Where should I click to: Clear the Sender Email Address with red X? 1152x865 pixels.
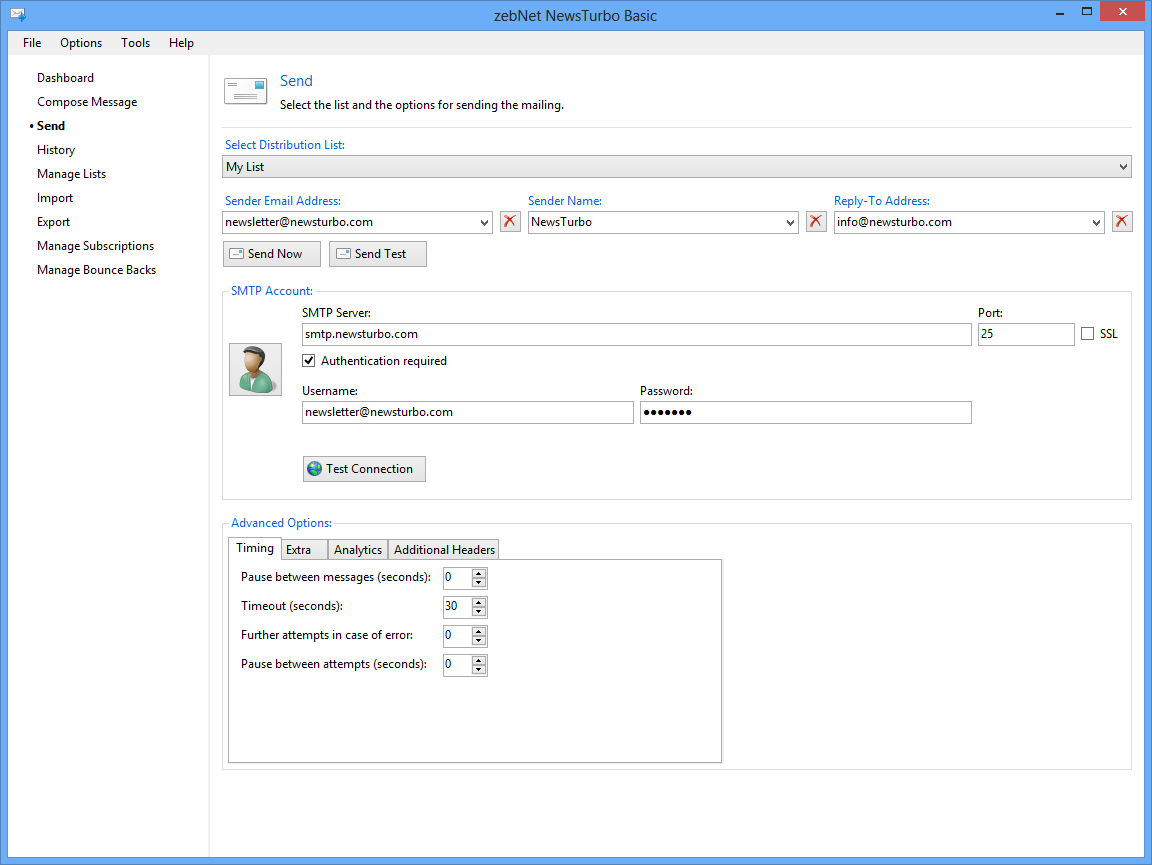[510, 221]
